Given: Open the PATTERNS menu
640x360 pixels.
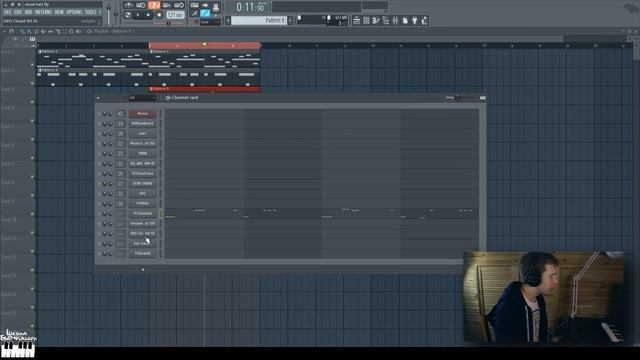Looking at the screenshot, I should 43,13.
